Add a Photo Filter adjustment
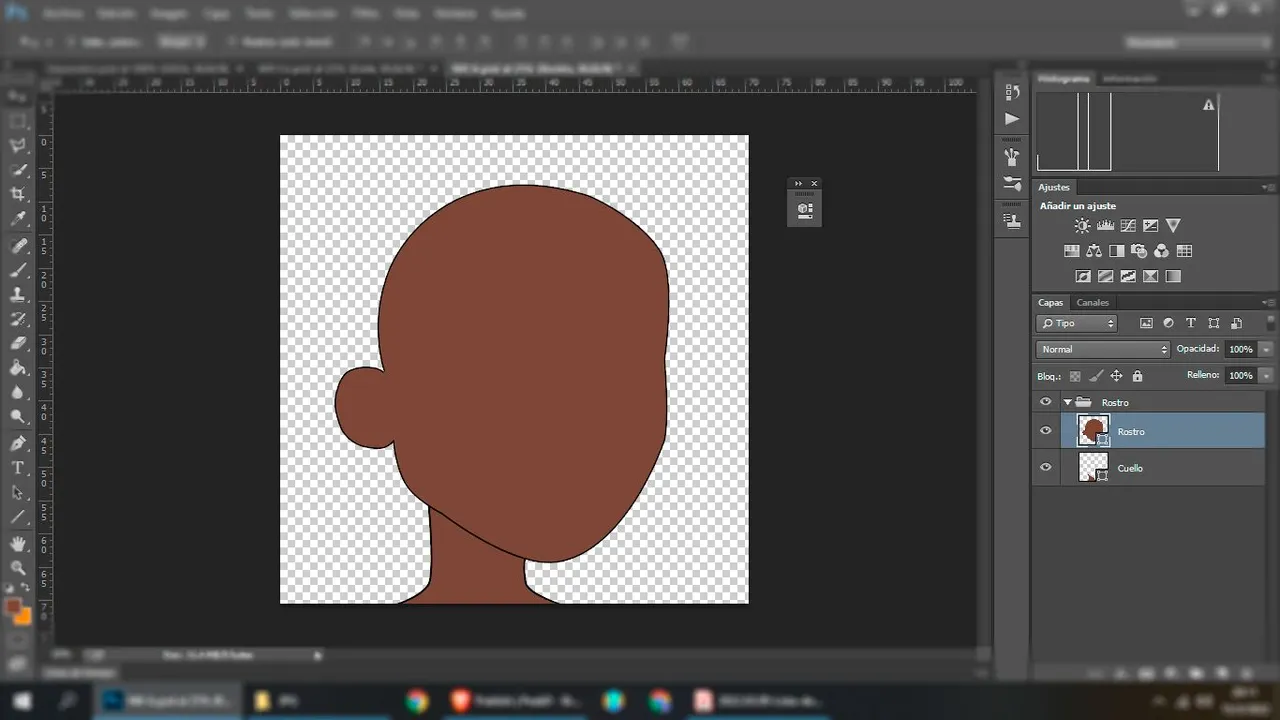Screen dimensions: 1280x720 1139,251
